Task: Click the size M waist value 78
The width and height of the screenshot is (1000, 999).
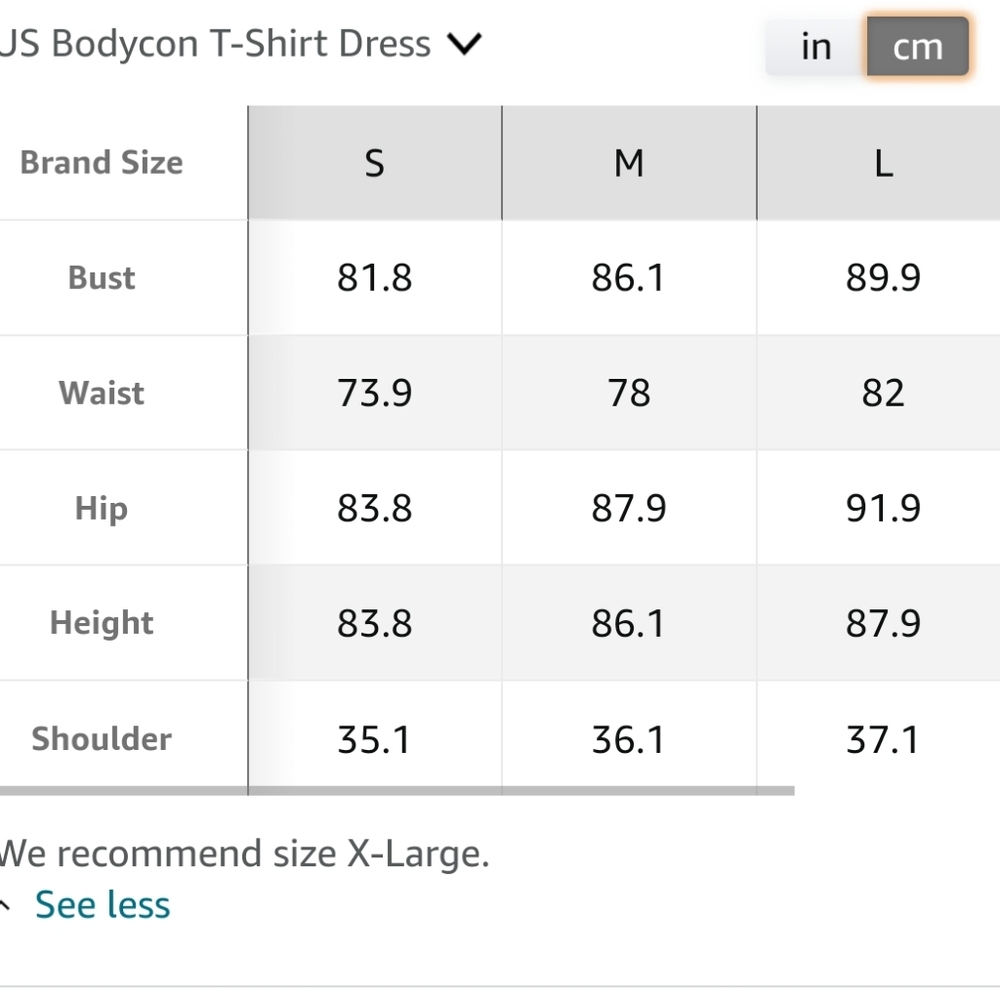Action: pos(628,393)
